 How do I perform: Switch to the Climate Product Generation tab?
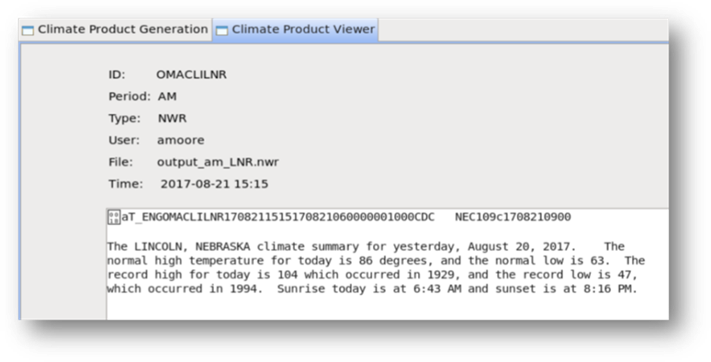[115, 30]
